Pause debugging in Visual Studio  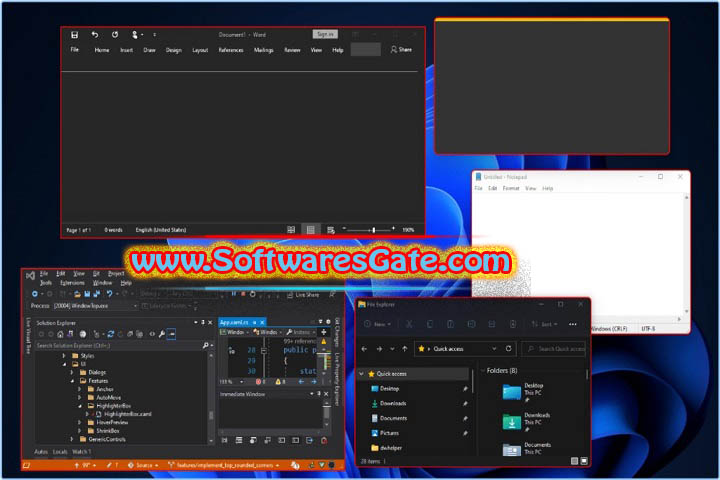(x=234, y=294)
